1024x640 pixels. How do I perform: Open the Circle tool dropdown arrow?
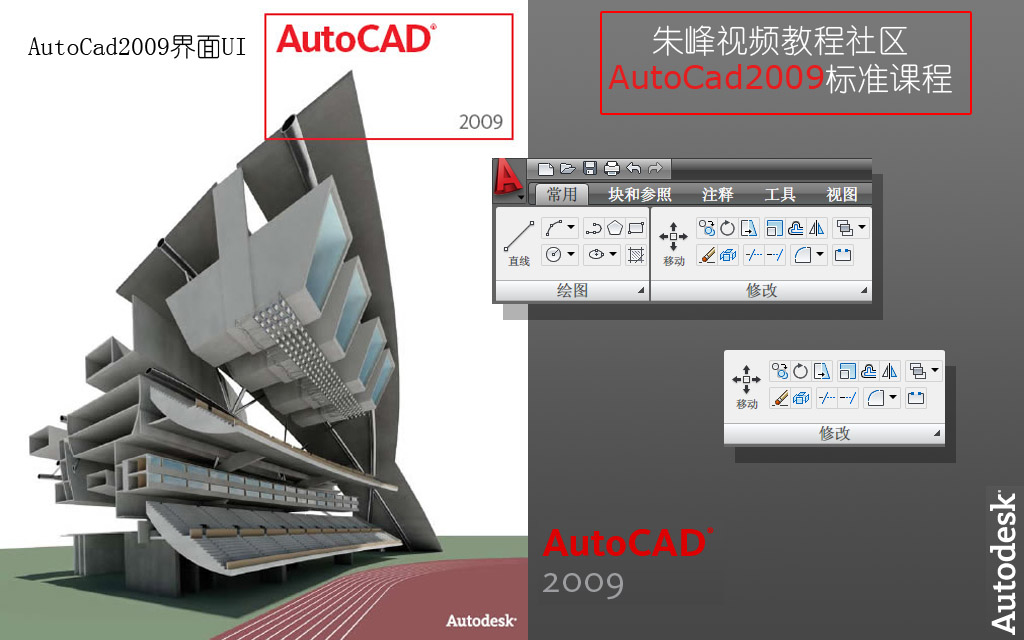click(x=571, y=255)
